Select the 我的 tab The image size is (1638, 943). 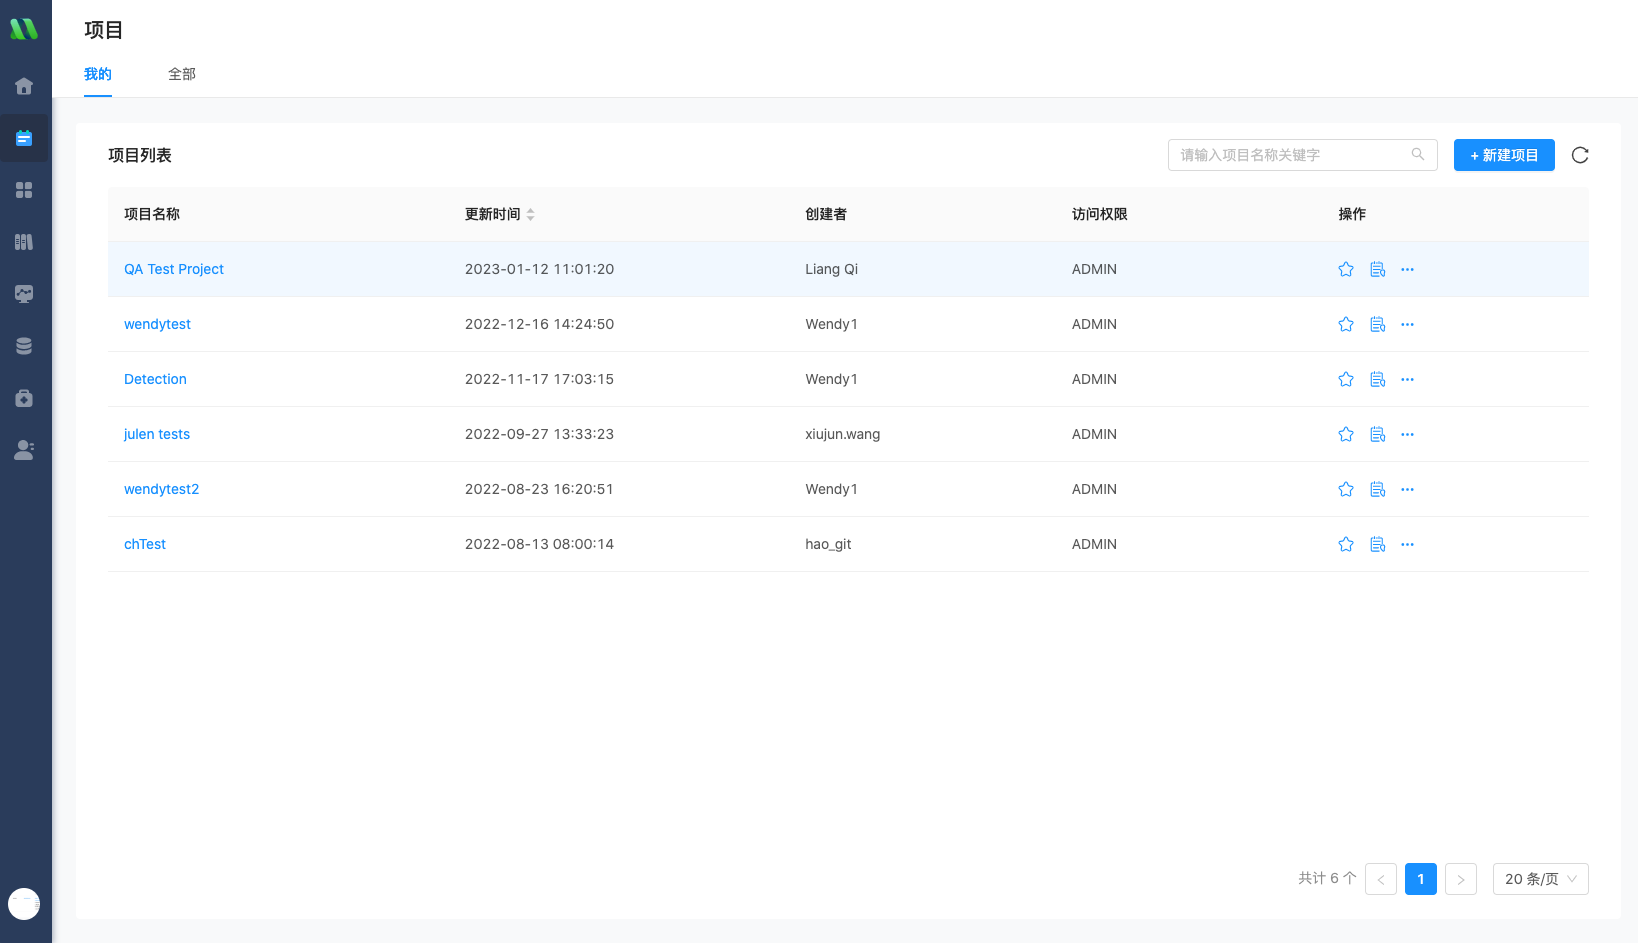tap(98, 74)
